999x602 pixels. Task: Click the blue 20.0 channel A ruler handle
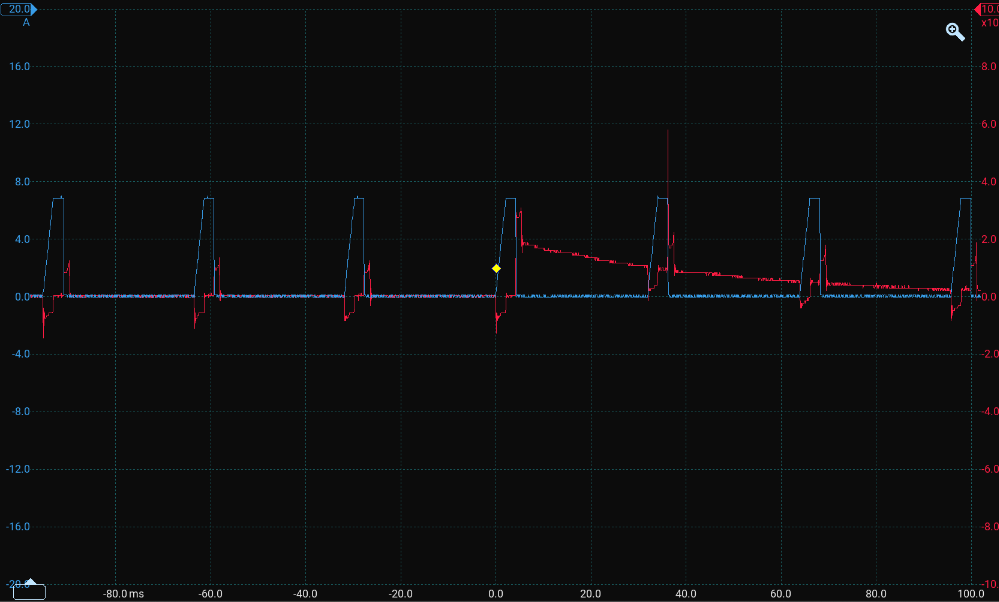coord(19,8)
